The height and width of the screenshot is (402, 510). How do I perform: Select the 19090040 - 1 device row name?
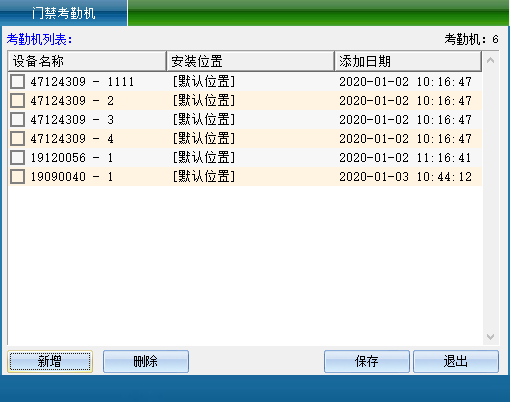[x=72, y=177]
